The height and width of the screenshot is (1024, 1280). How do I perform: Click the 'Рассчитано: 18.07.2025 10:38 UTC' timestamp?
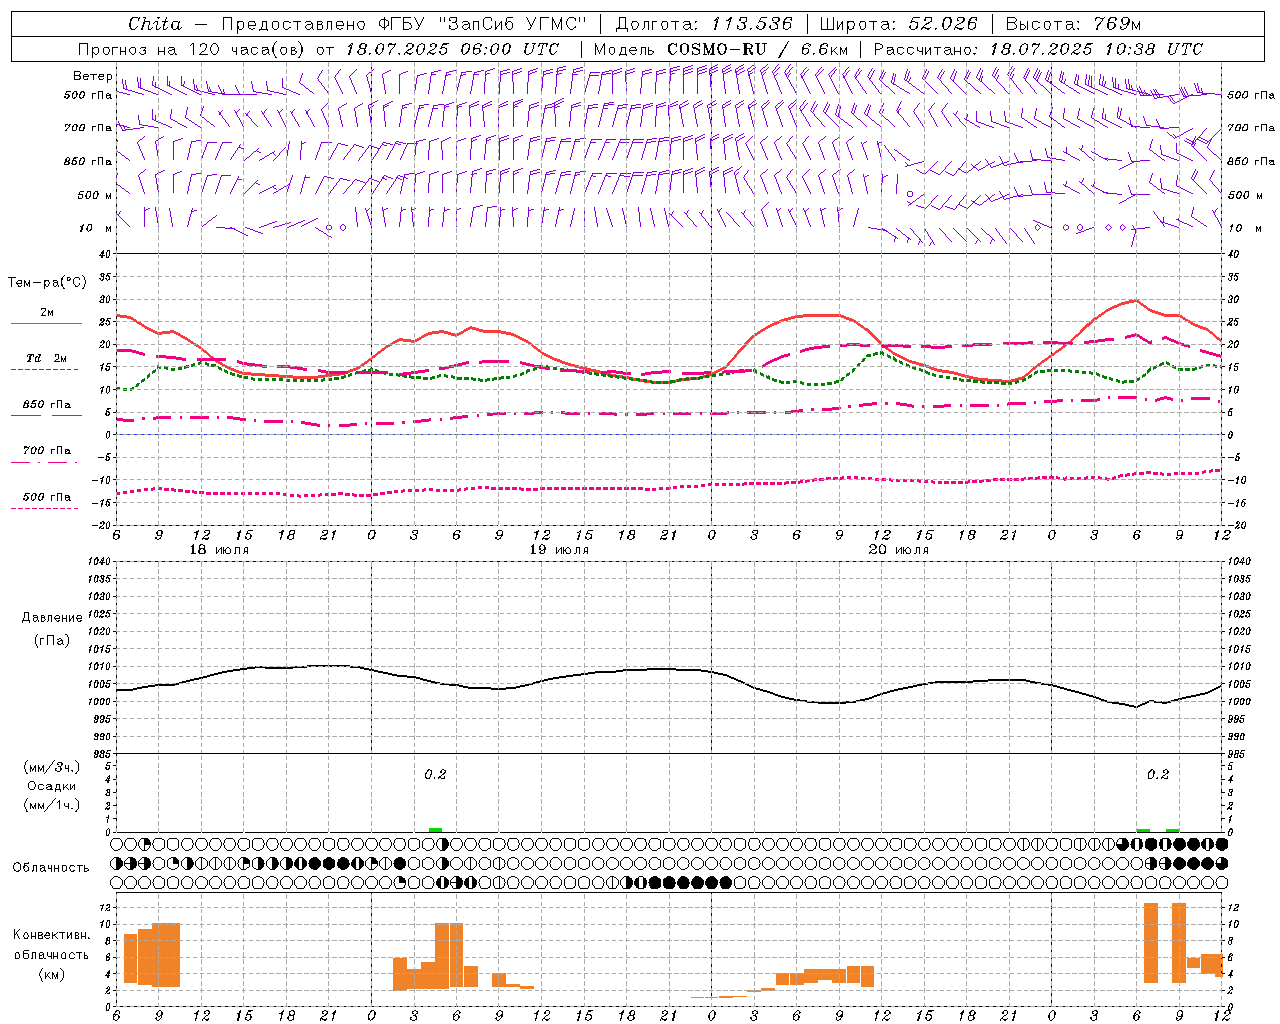(x=1038, y=49)
